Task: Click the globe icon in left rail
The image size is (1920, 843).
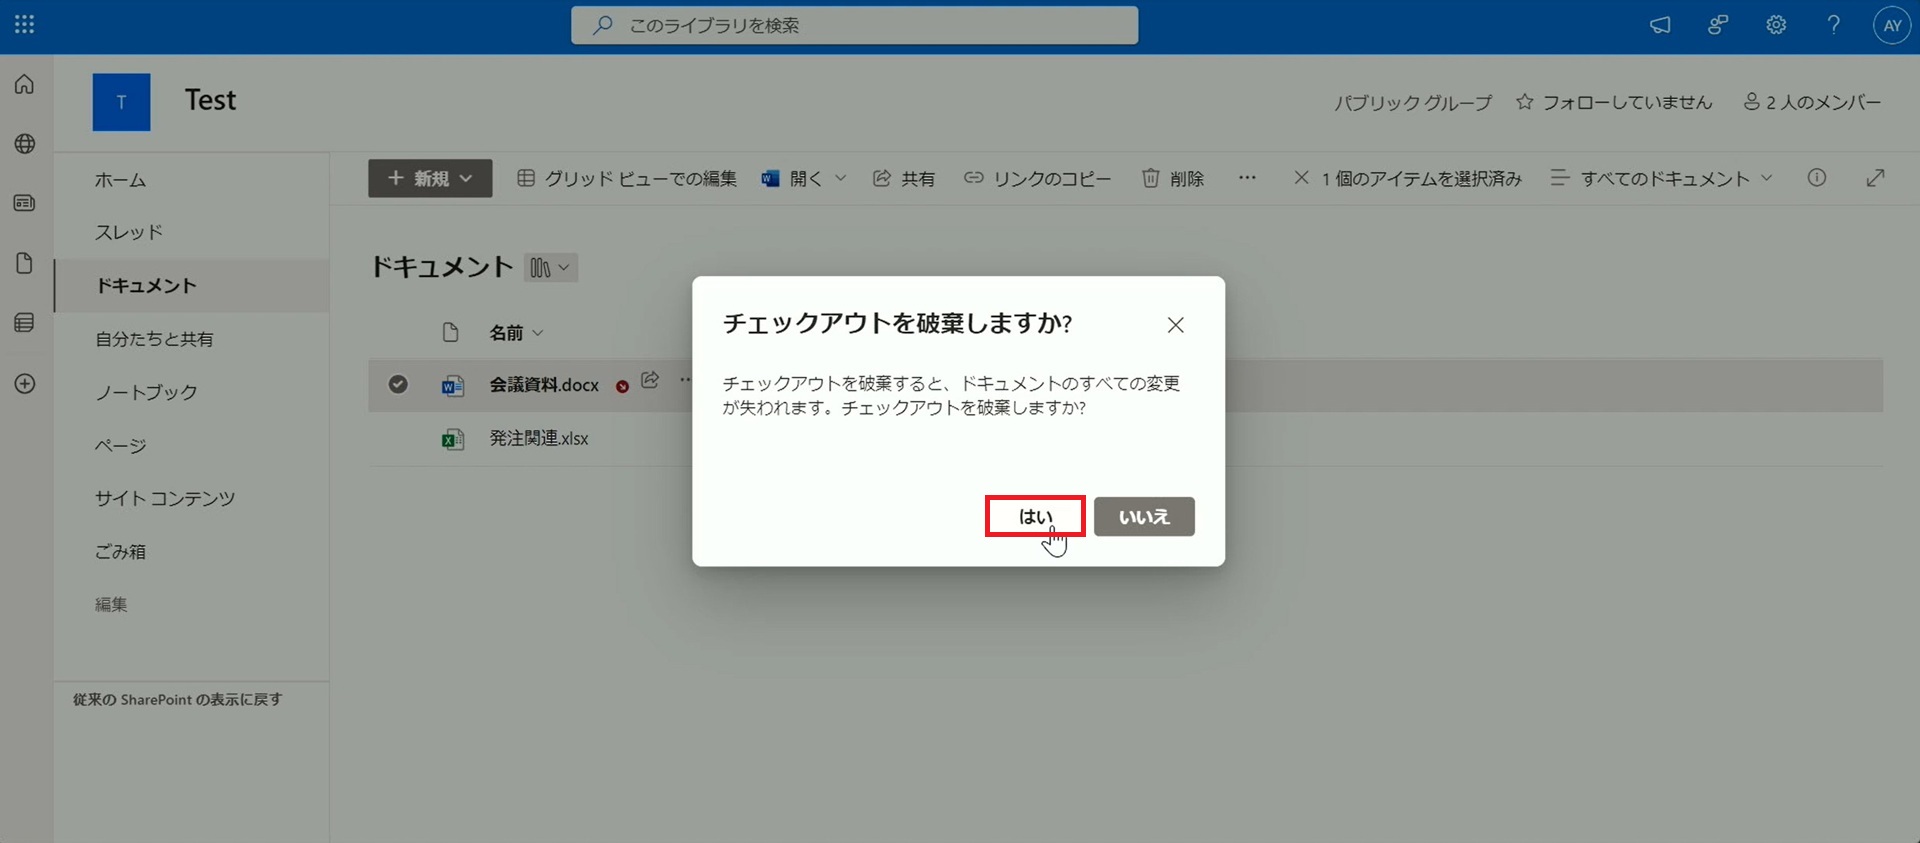Action: click(x=25, y=144)
